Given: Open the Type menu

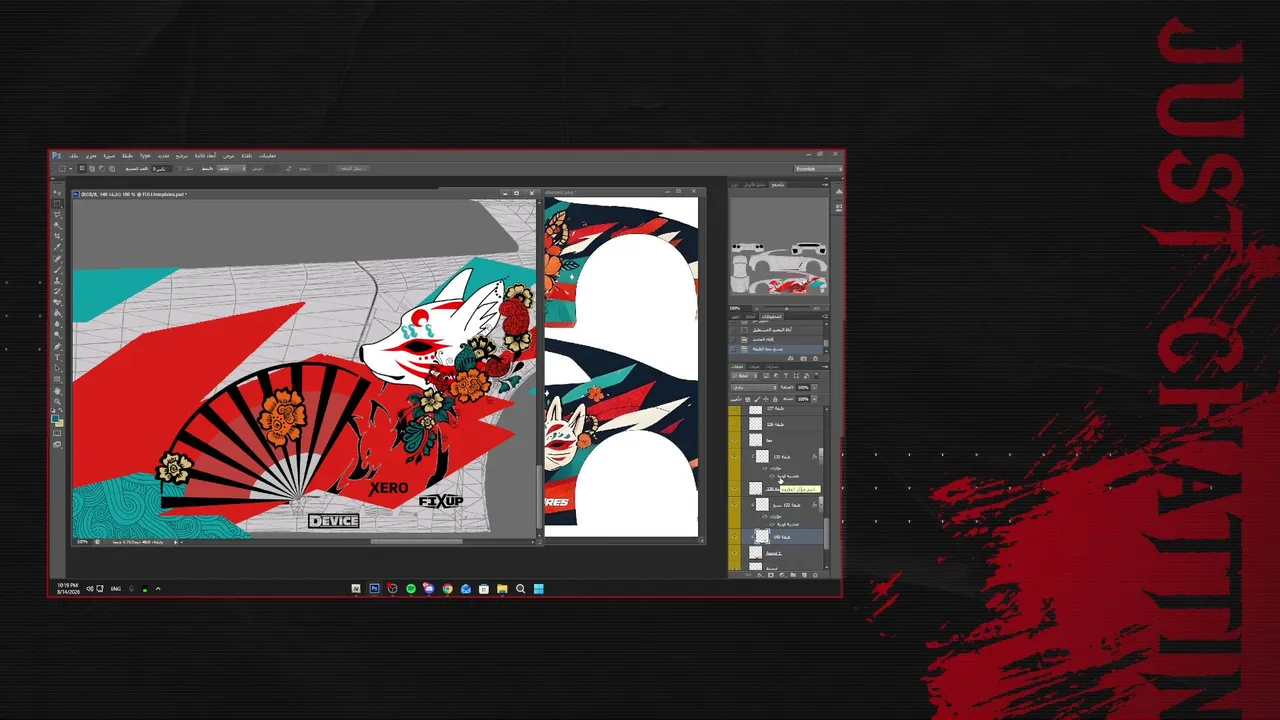Looking at the screenshot, I should coord(145,156).
